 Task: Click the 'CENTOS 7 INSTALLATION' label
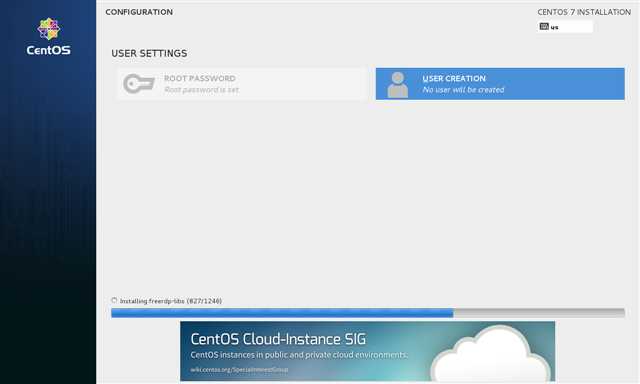pos(584,12)
